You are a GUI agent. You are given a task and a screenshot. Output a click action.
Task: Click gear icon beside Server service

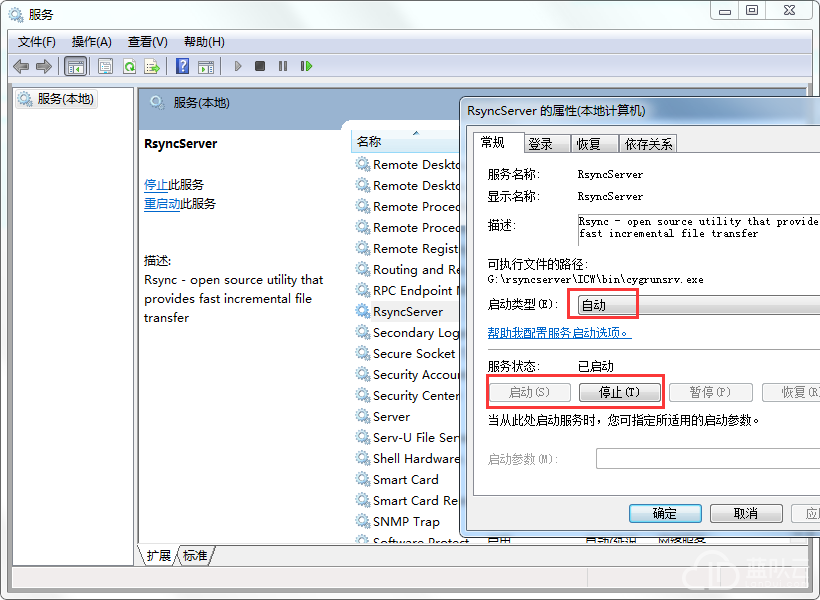363,416
